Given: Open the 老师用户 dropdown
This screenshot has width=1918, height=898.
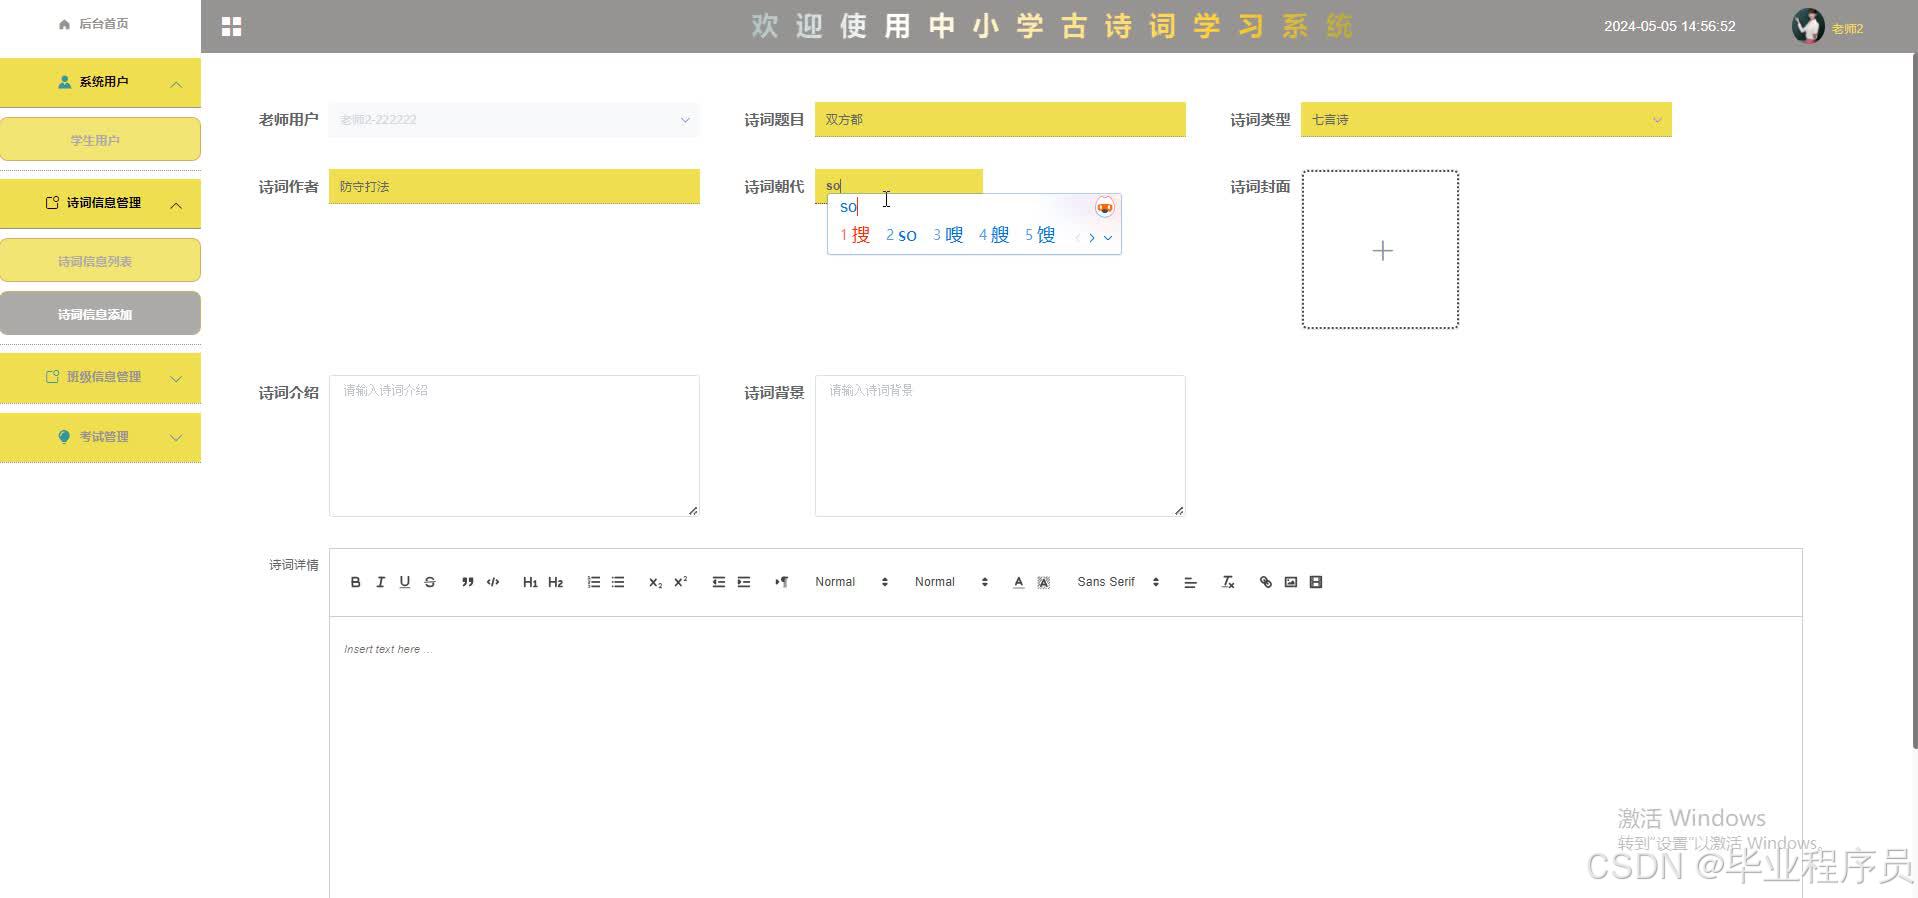Looking at the screenshot, I should coord(514,119).
